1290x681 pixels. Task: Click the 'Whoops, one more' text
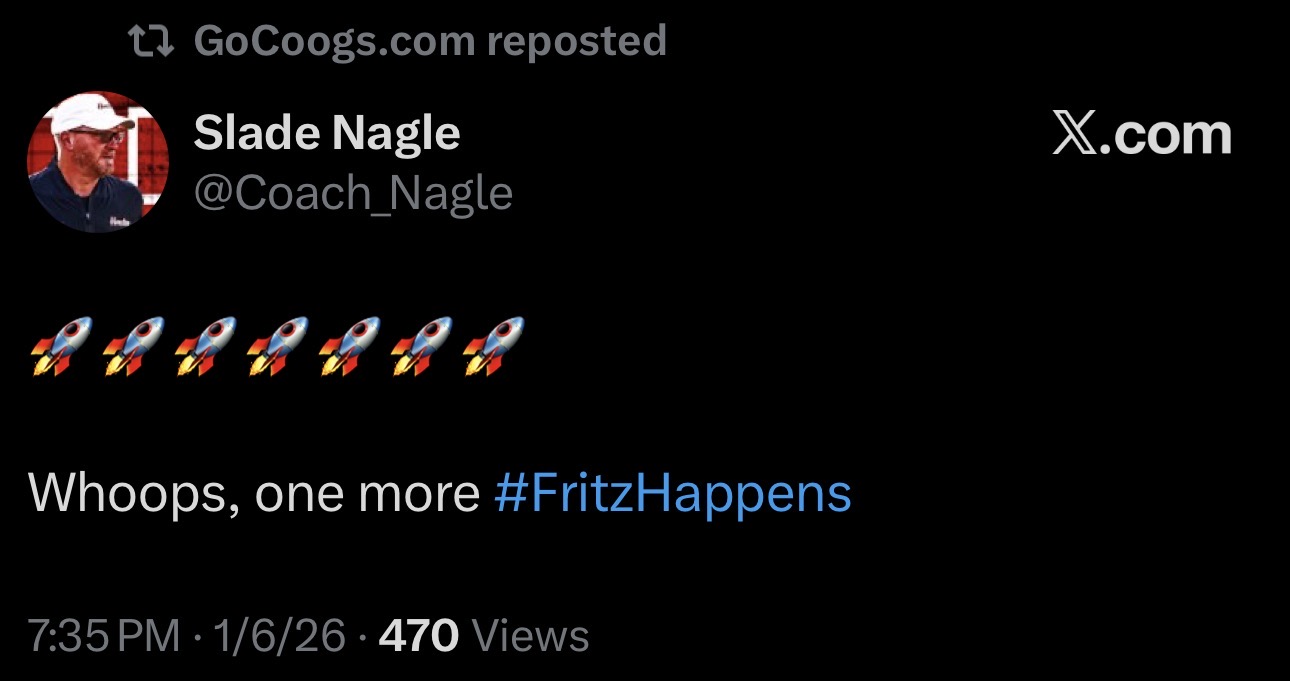coord(254,494)
